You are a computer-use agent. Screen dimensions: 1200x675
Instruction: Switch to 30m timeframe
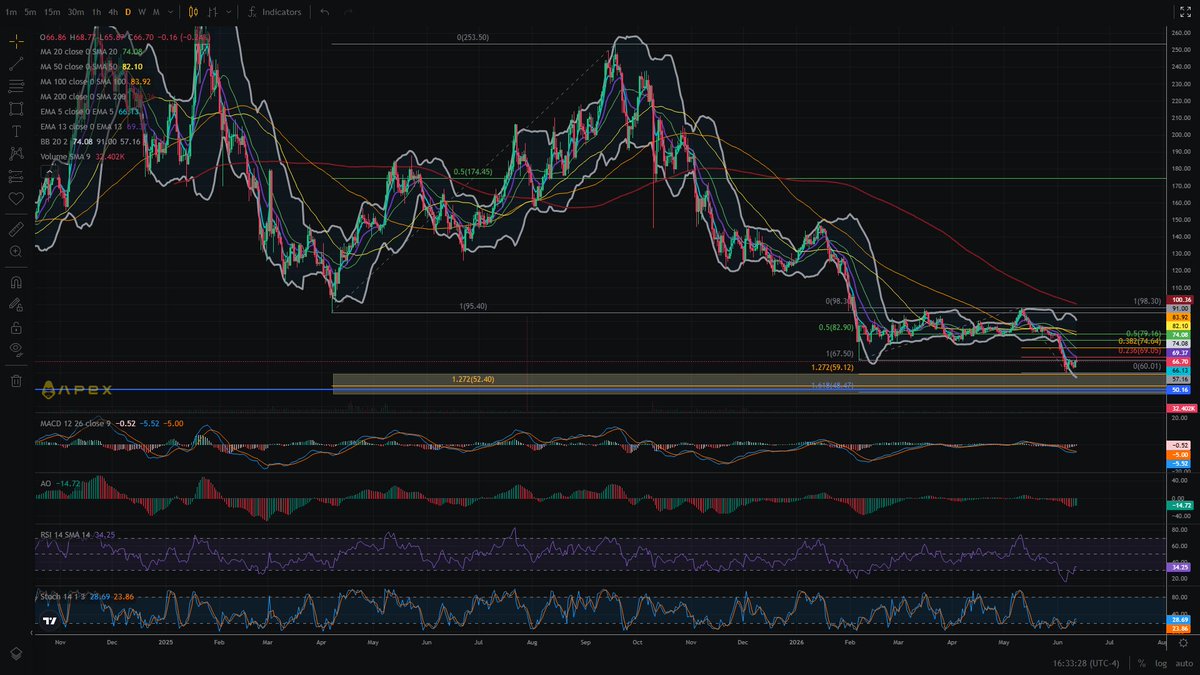pyautogui.click(x=76, y=12)
